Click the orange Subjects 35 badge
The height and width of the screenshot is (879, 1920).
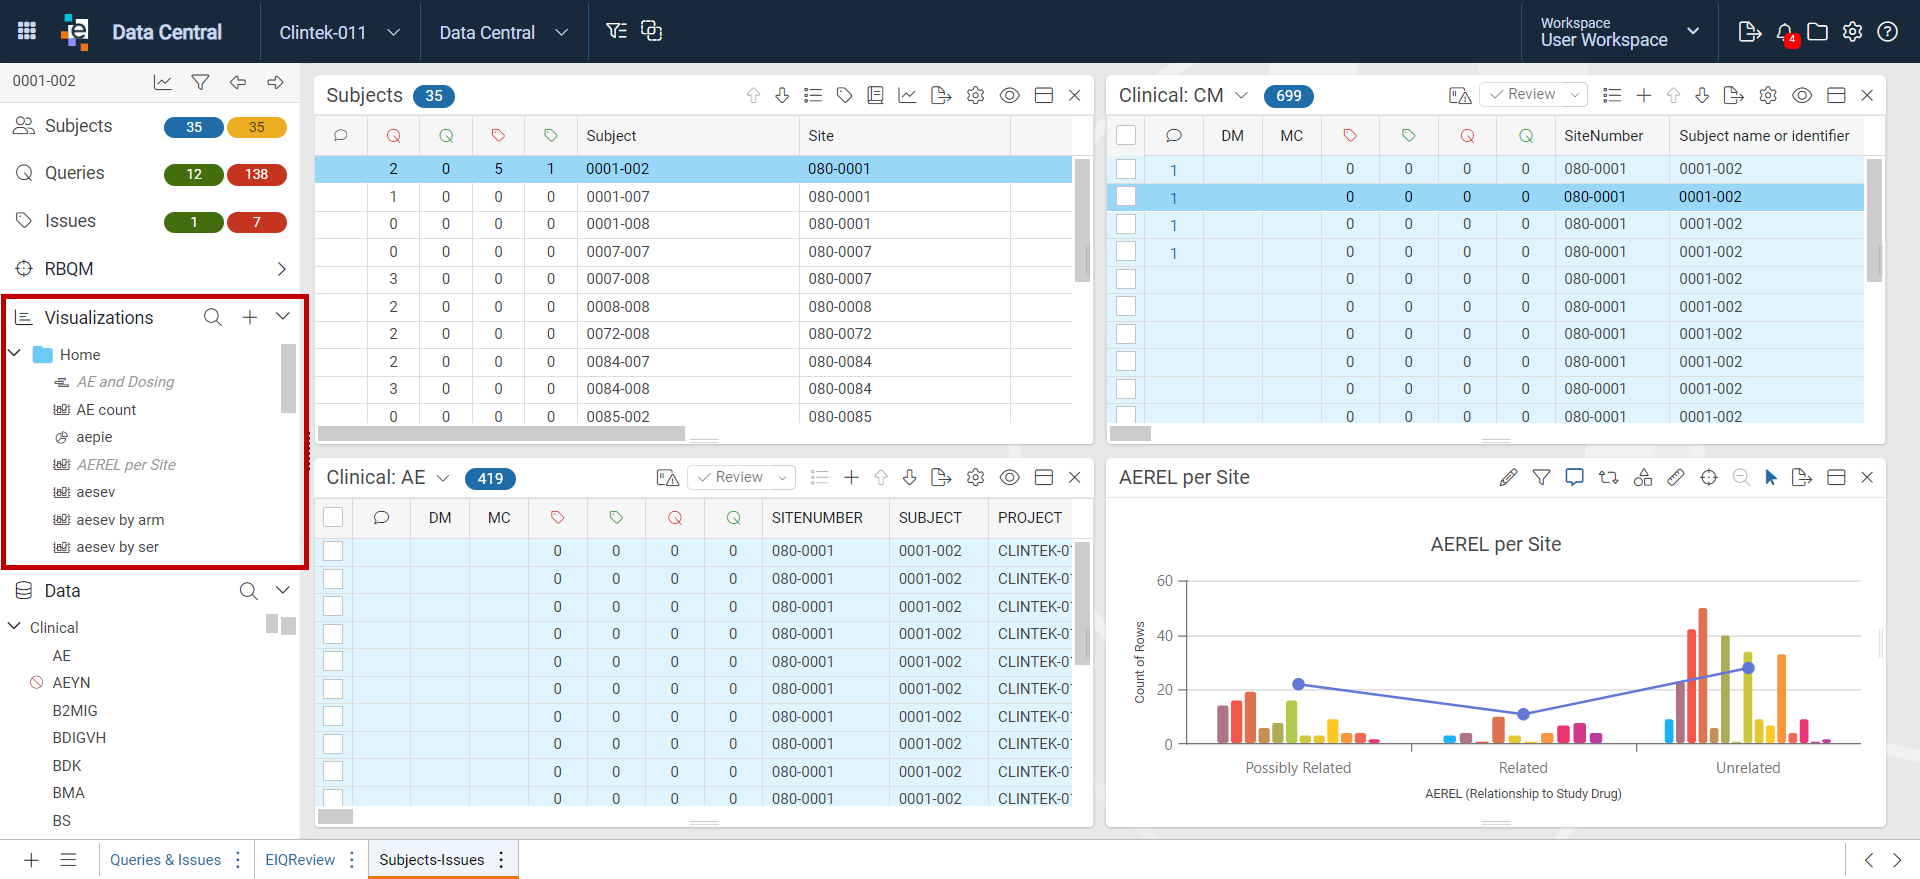click(257, 127)
